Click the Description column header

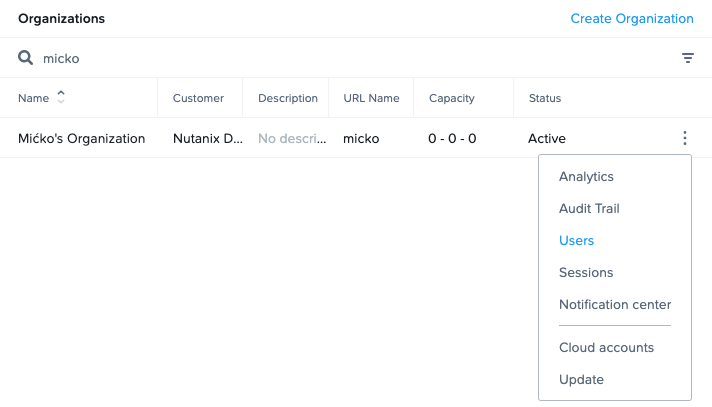(x=287, y=98)
